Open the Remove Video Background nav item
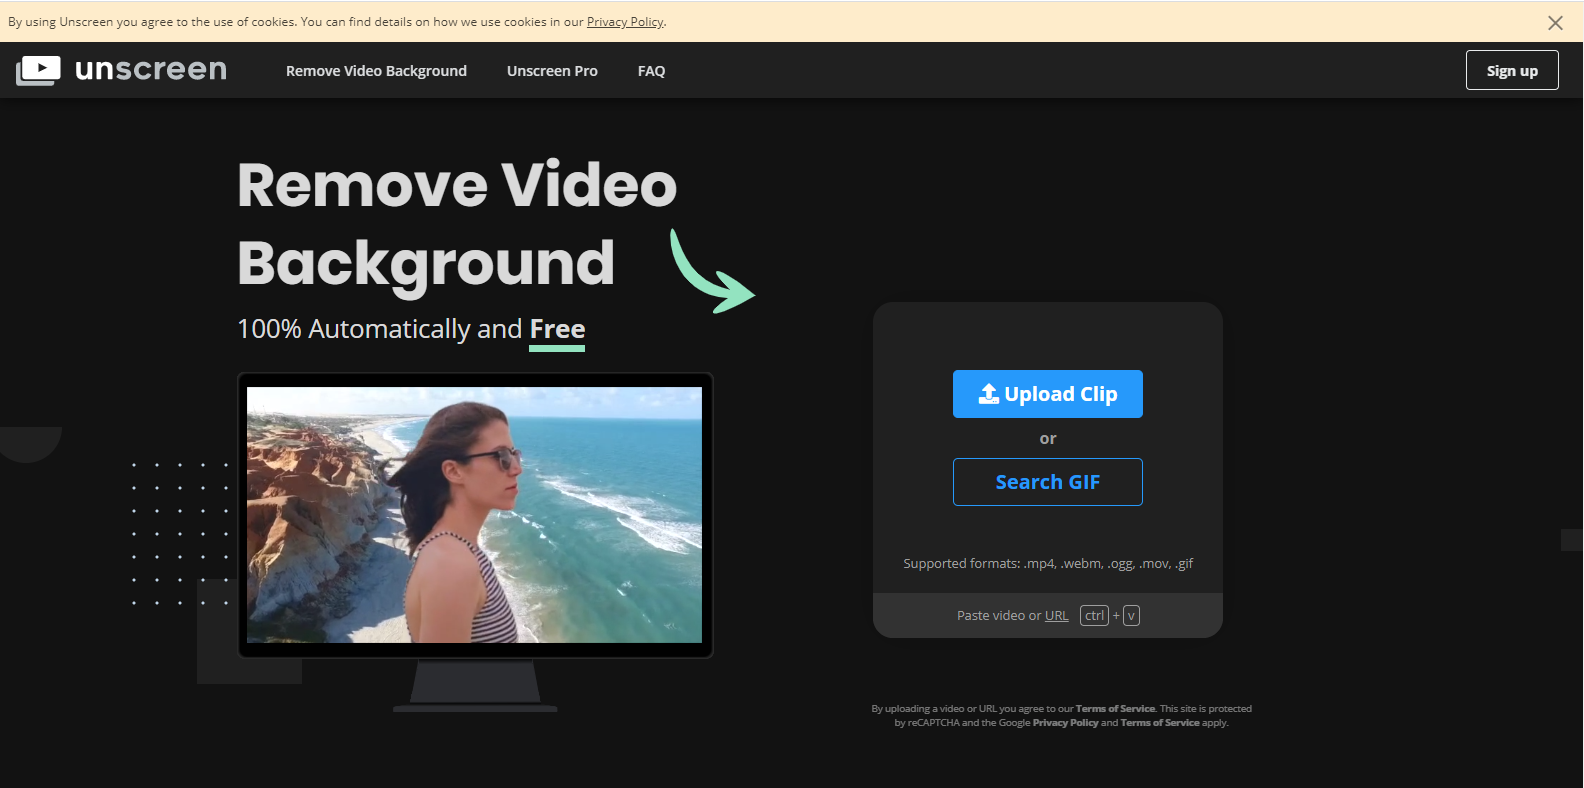The image size is (1584, 788). pyautogui.click(x=376, y=71)
